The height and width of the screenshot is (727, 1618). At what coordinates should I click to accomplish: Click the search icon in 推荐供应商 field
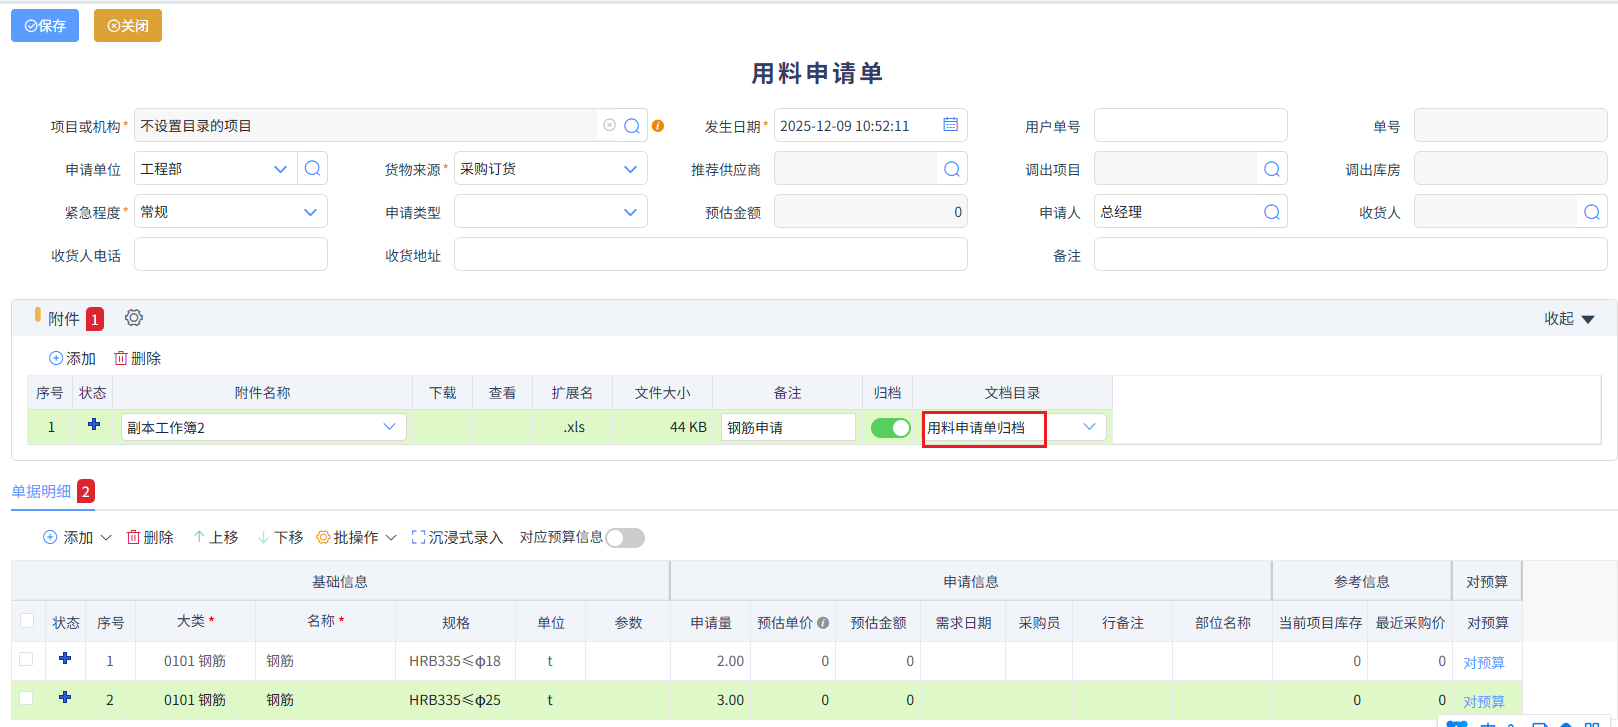pos(951,169)
